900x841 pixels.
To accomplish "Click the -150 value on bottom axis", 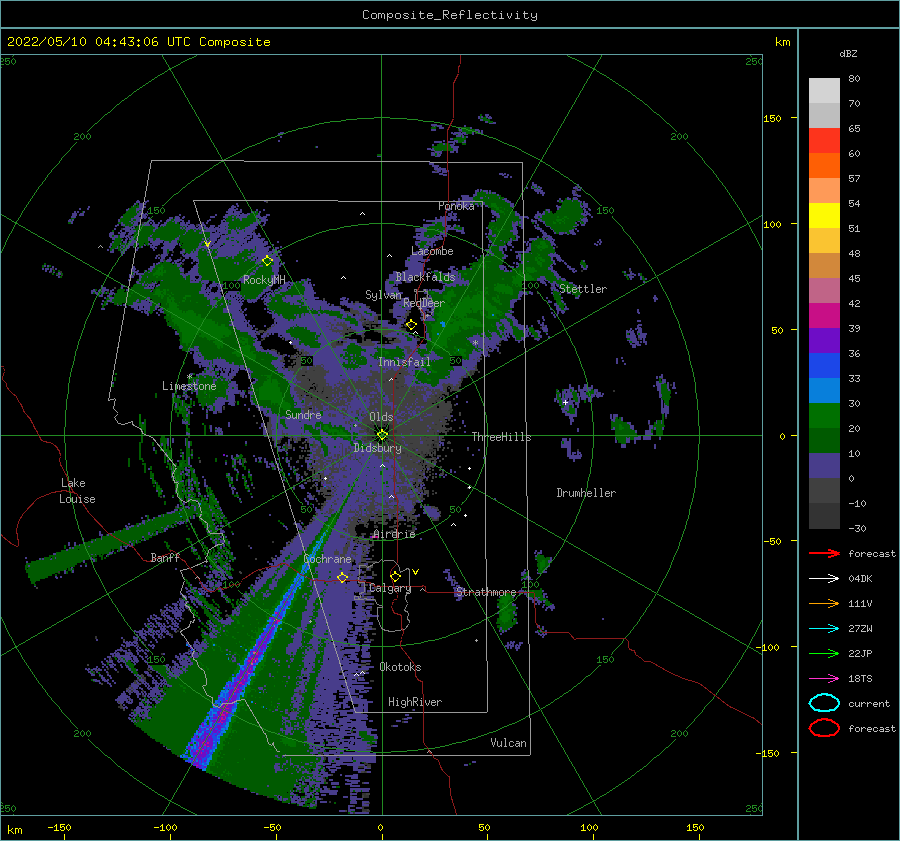I will tap(59, 827).
